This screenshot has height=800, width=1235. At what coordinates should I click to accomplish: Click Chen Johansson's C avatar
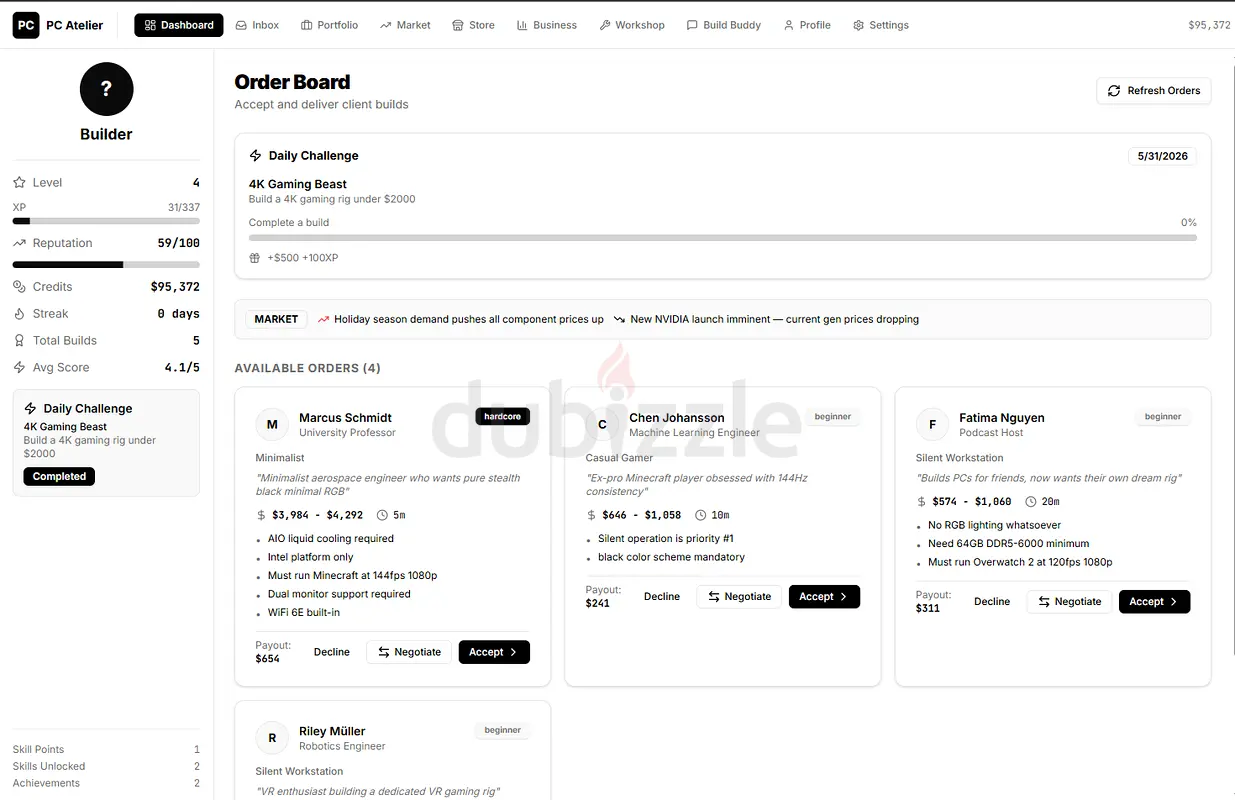[x=602, y=425]
